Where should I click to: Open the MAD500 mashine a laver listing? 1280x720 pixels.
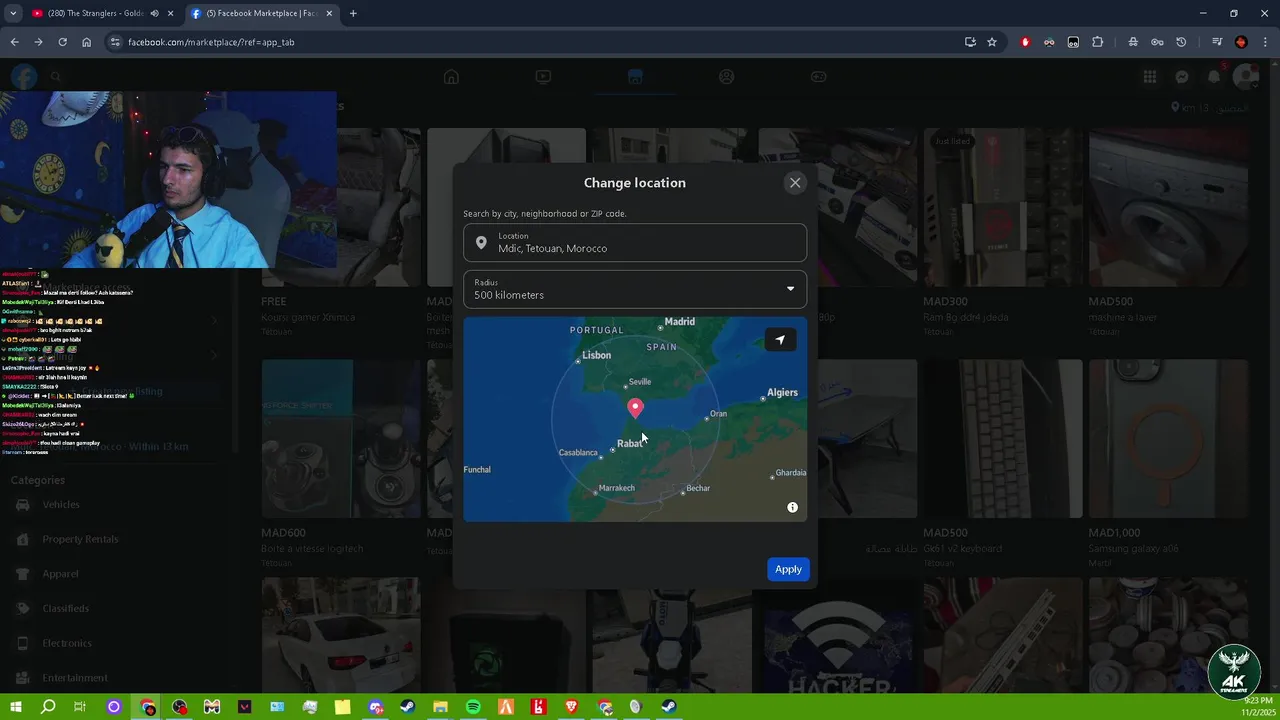click(1168, 232)
